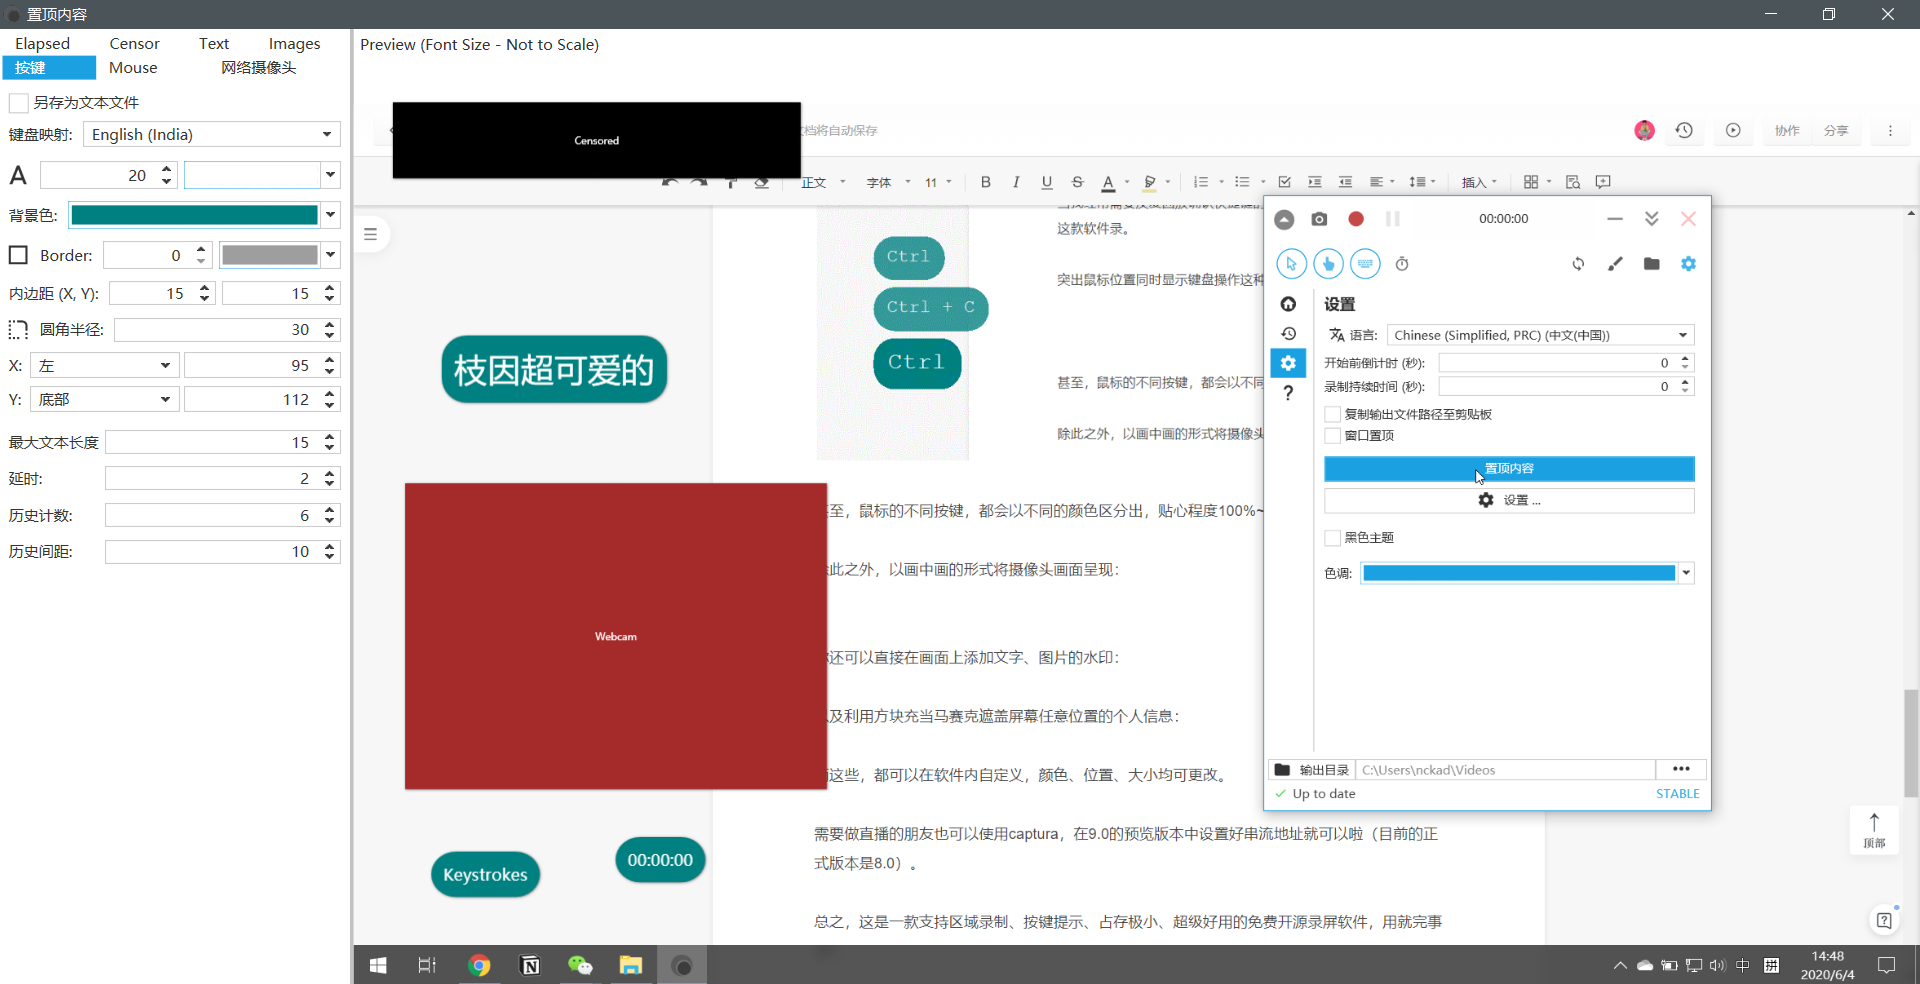Screen dimensions: 1920x984
Task: Open the 设置 ... button below it
Action: click(1509, 500)
